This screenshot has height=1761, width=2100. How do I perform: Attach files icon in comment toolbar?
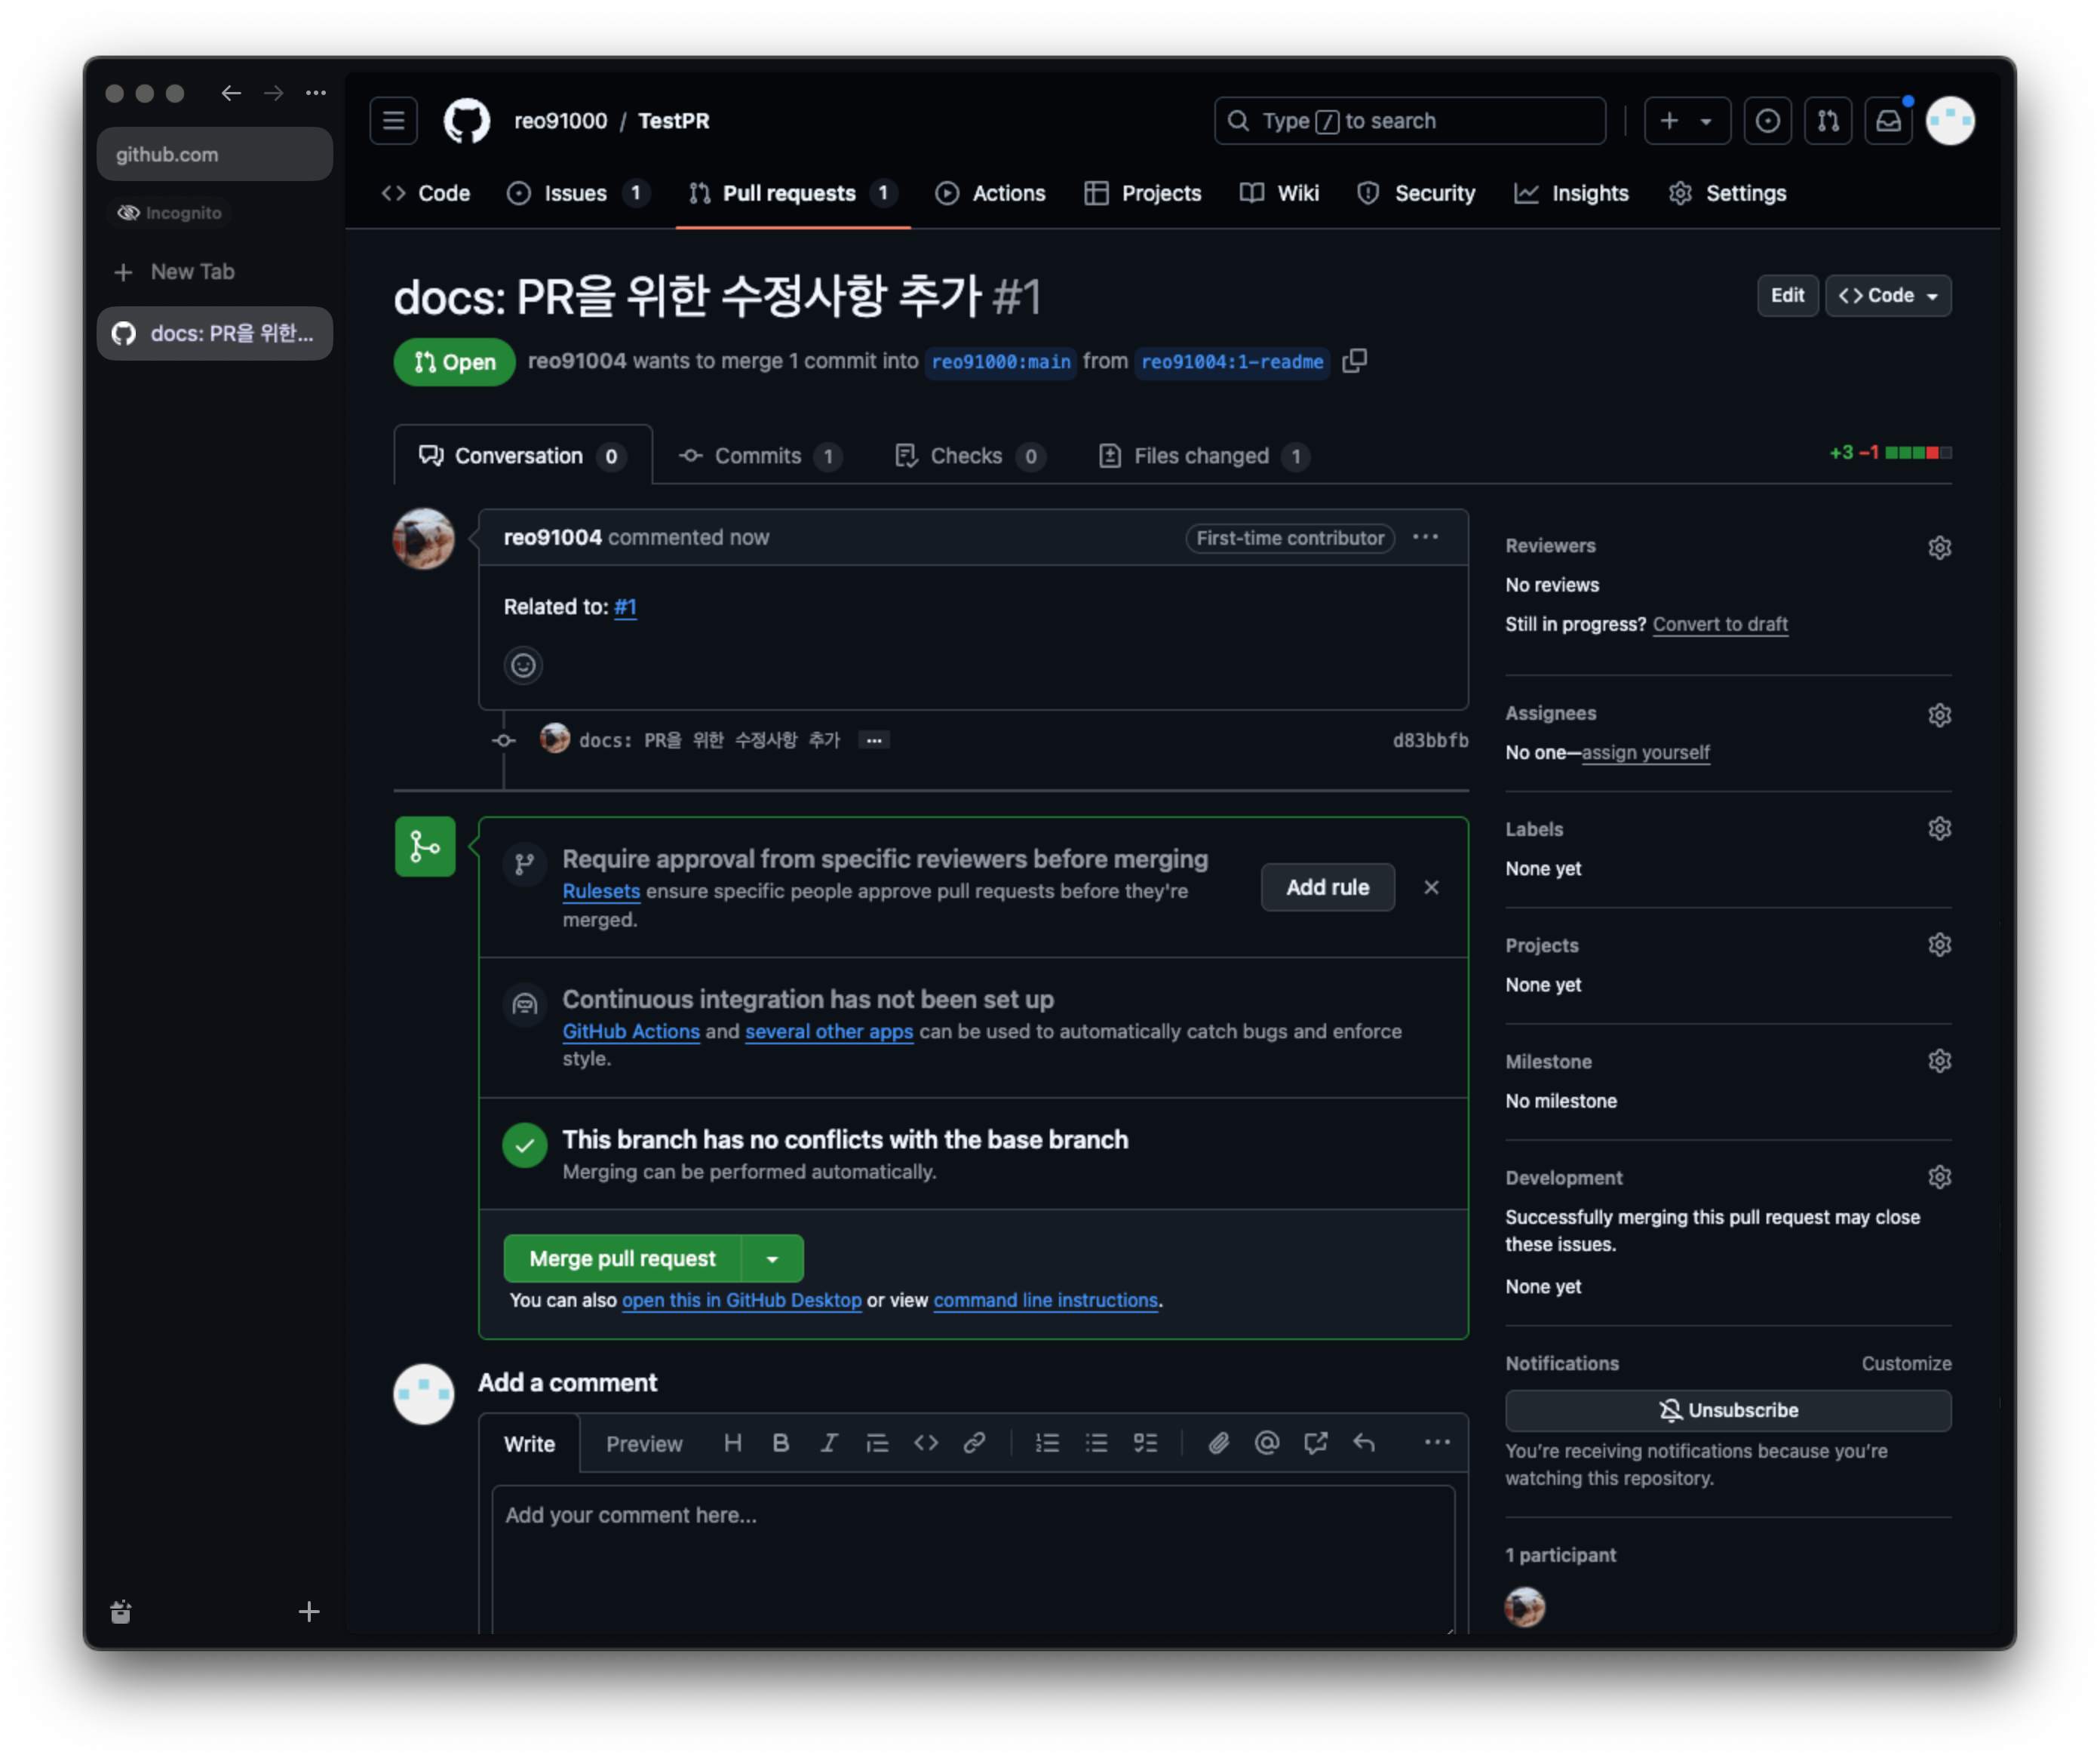[x=1218, y=1442]
